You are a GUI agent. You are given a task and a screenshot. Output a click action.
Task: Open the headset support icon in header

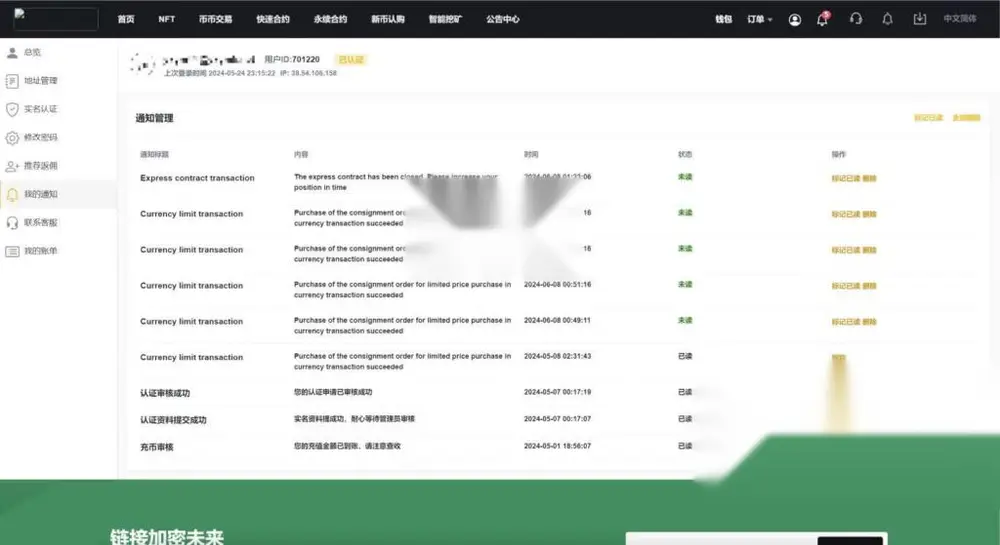coord(856,19)
